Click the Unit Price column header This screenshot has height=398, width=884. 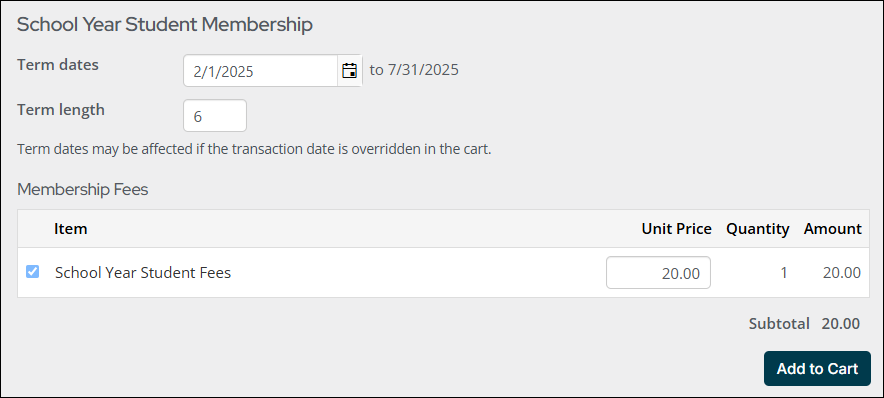click(677, 229)
